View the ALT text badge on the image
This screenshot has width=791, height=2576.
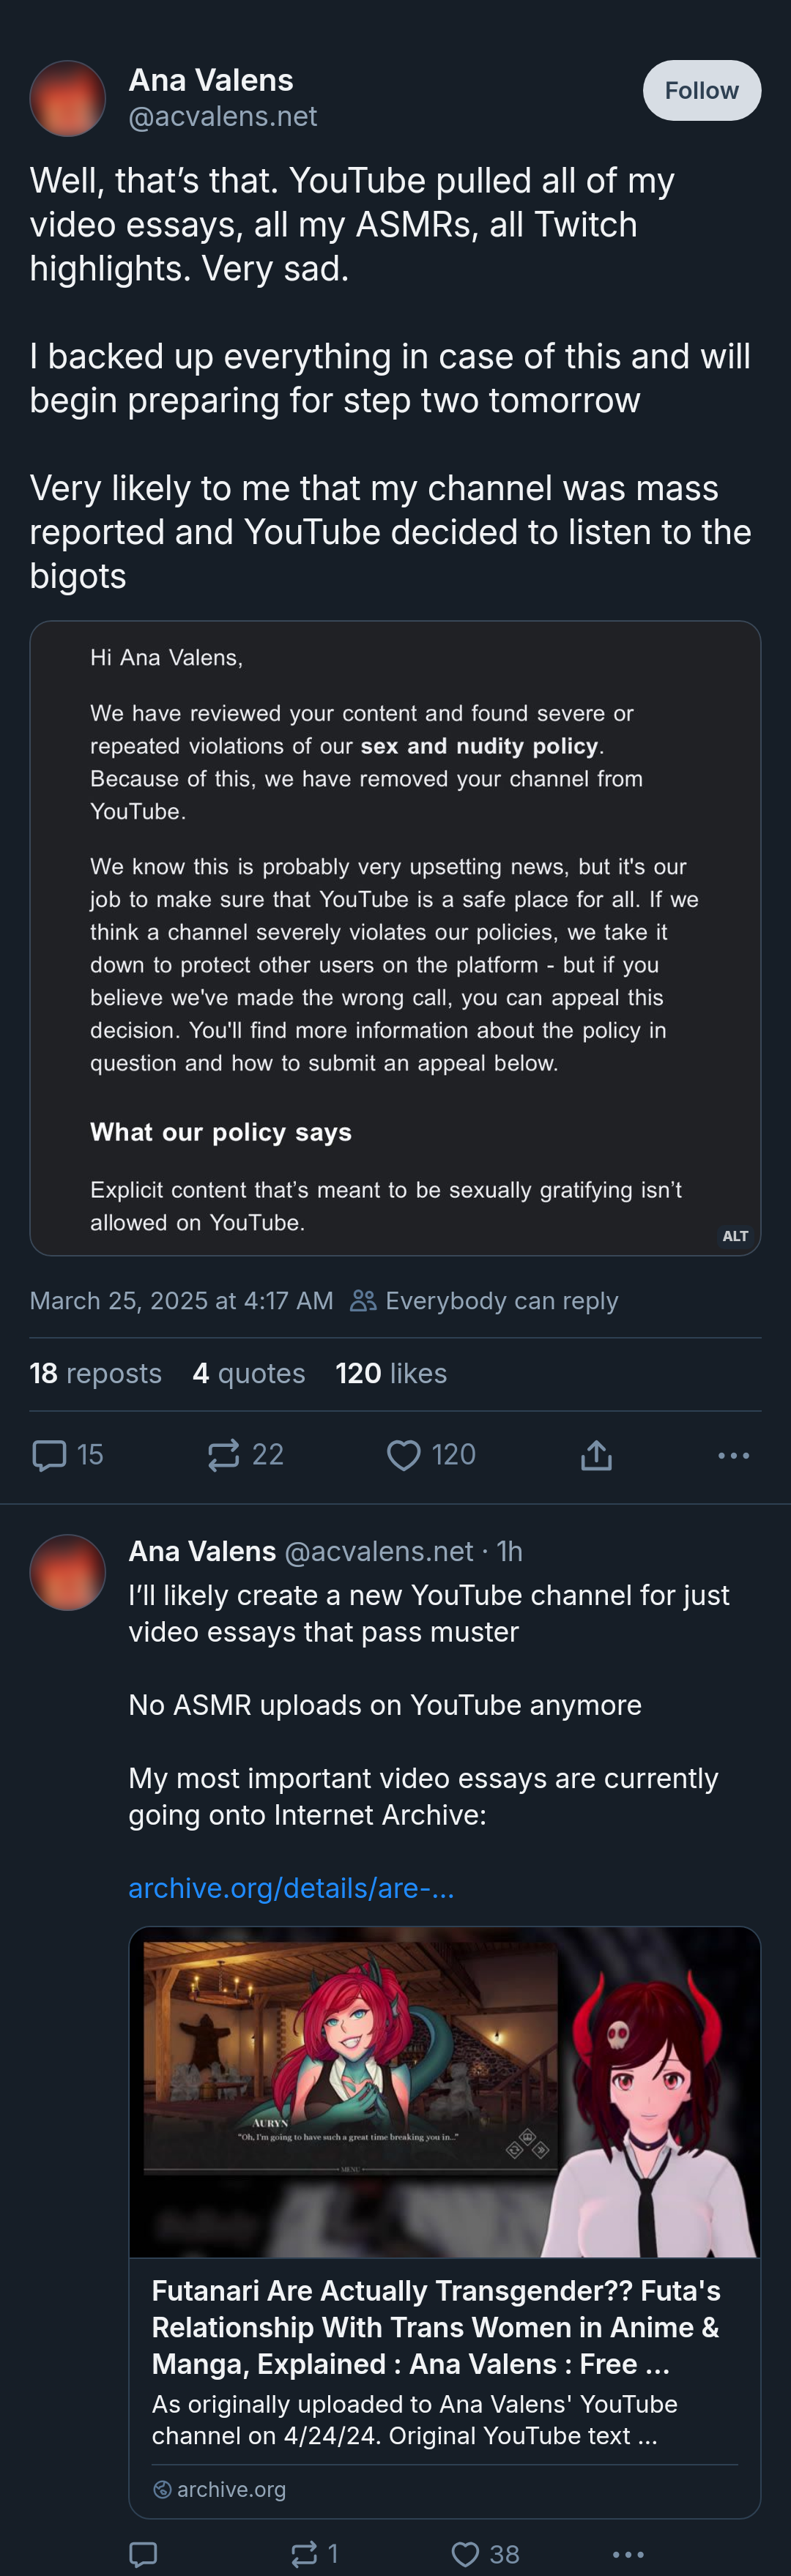pos(735,1236)
